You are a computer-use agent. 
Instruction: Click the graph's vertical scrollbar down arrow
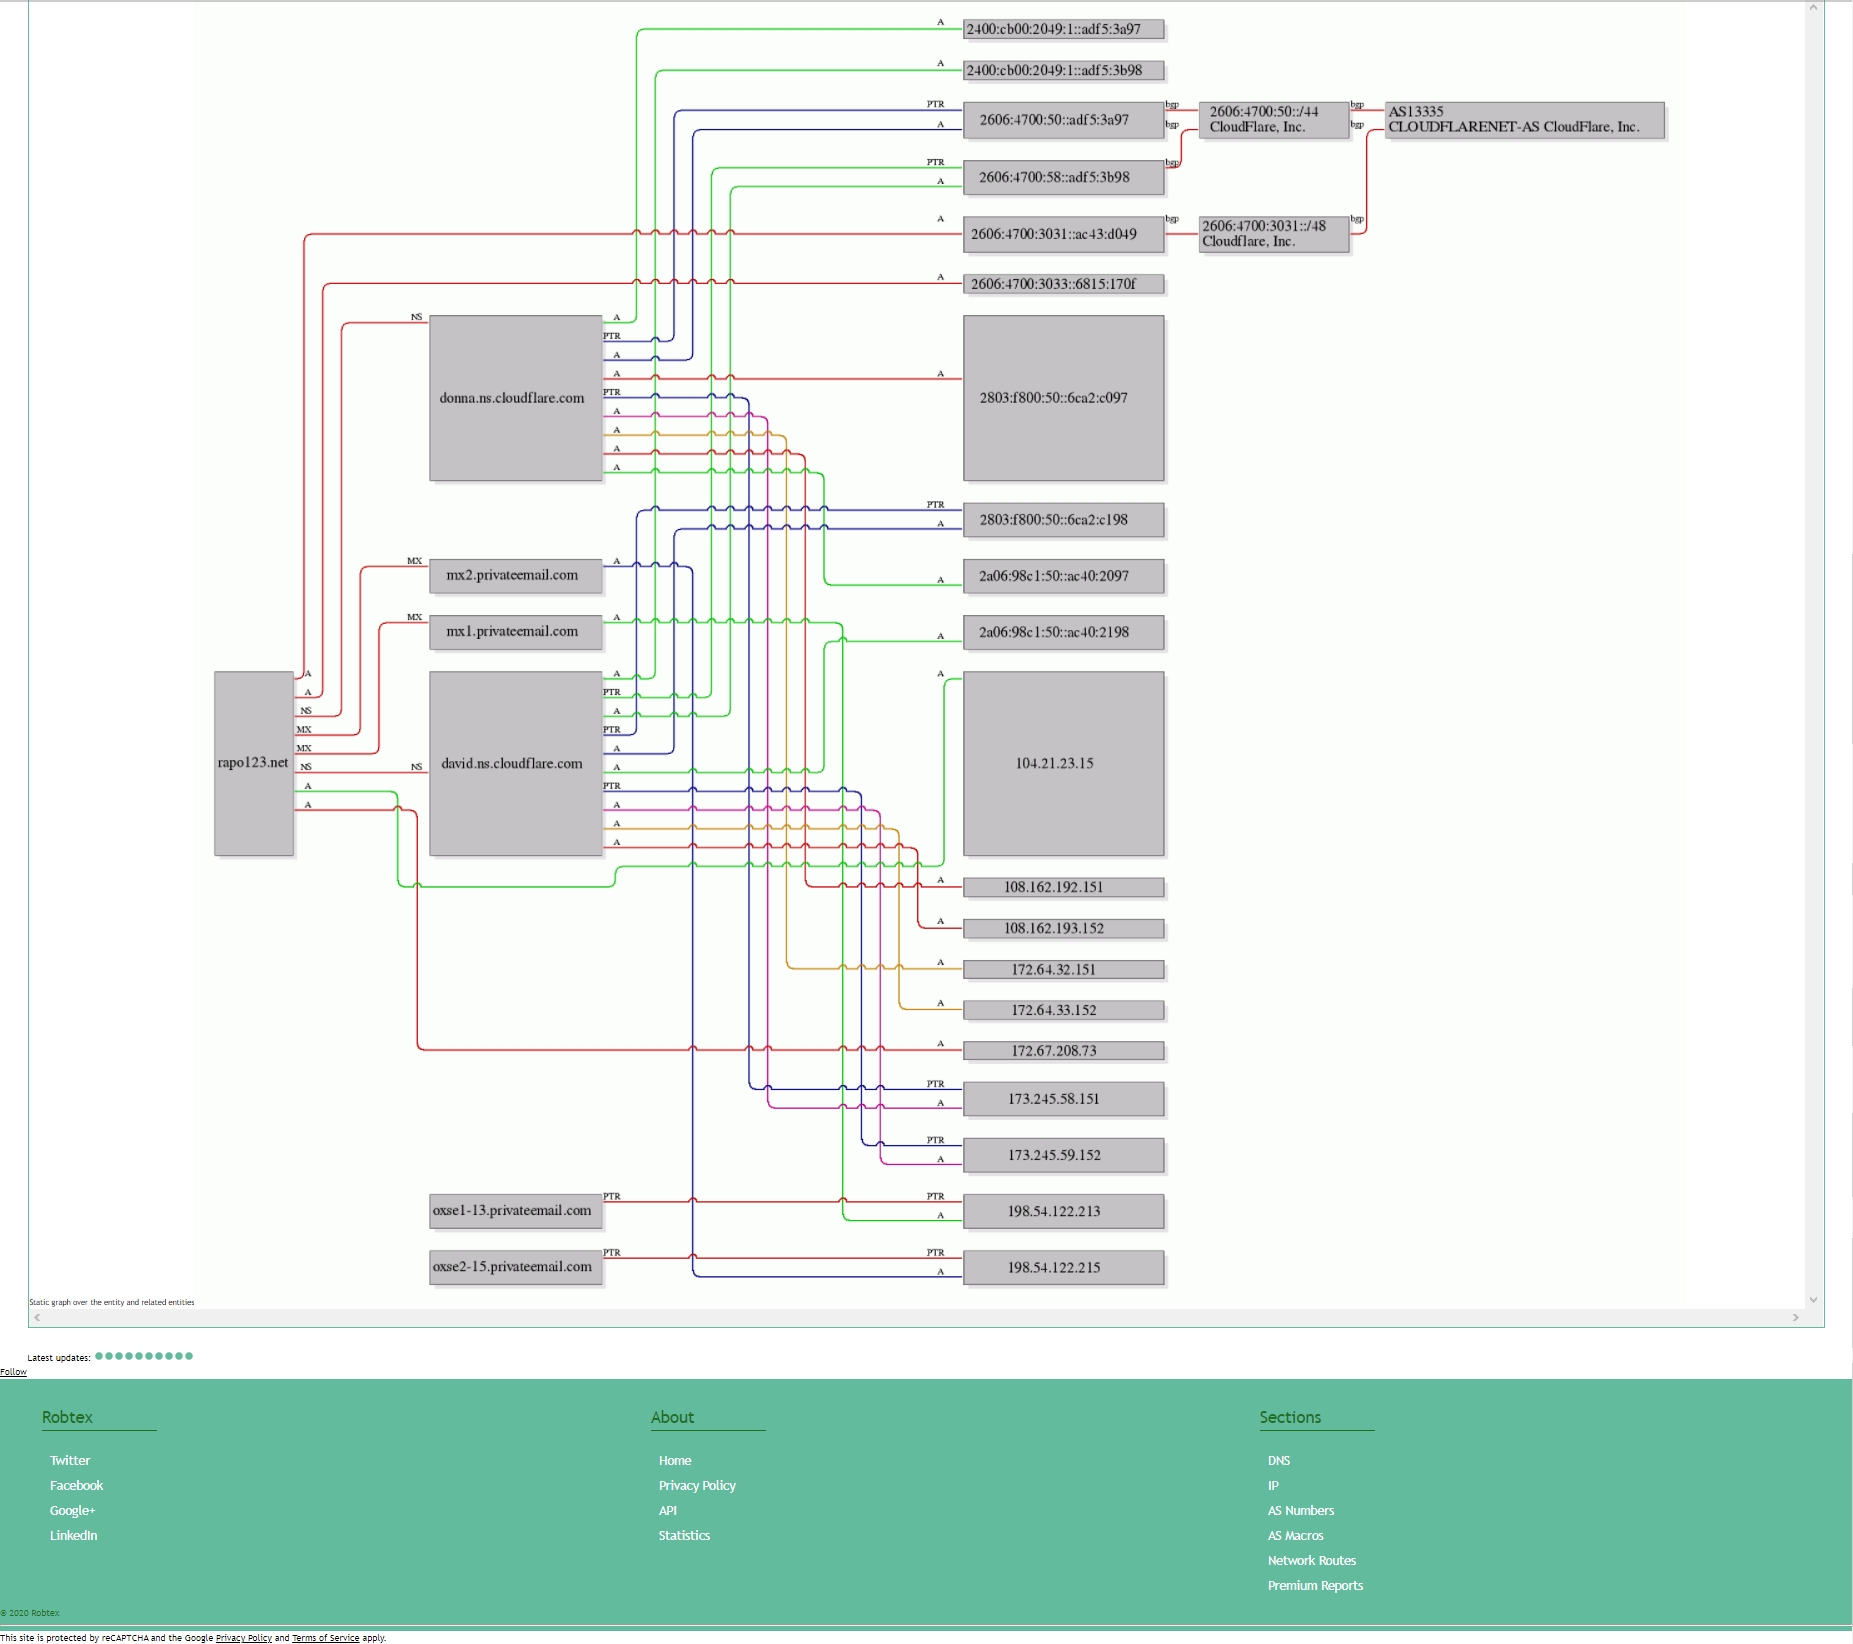[1813, 1300]
